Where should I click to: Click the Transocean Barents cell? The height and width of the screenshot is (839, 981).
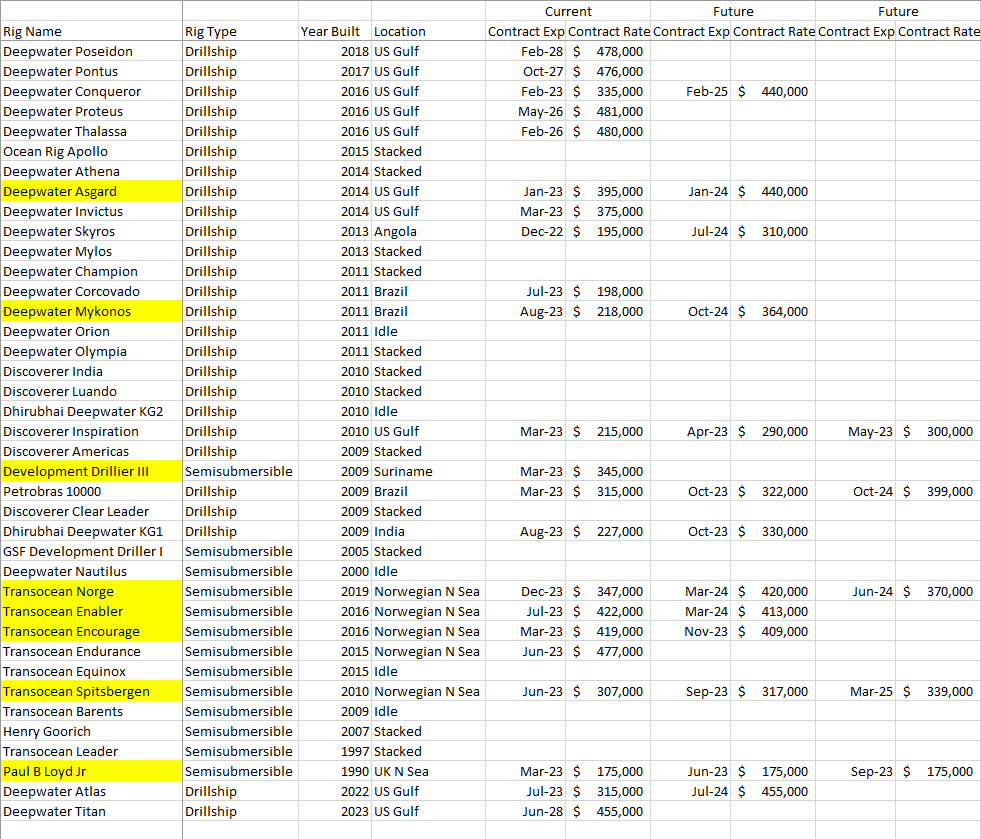point(91,712)
